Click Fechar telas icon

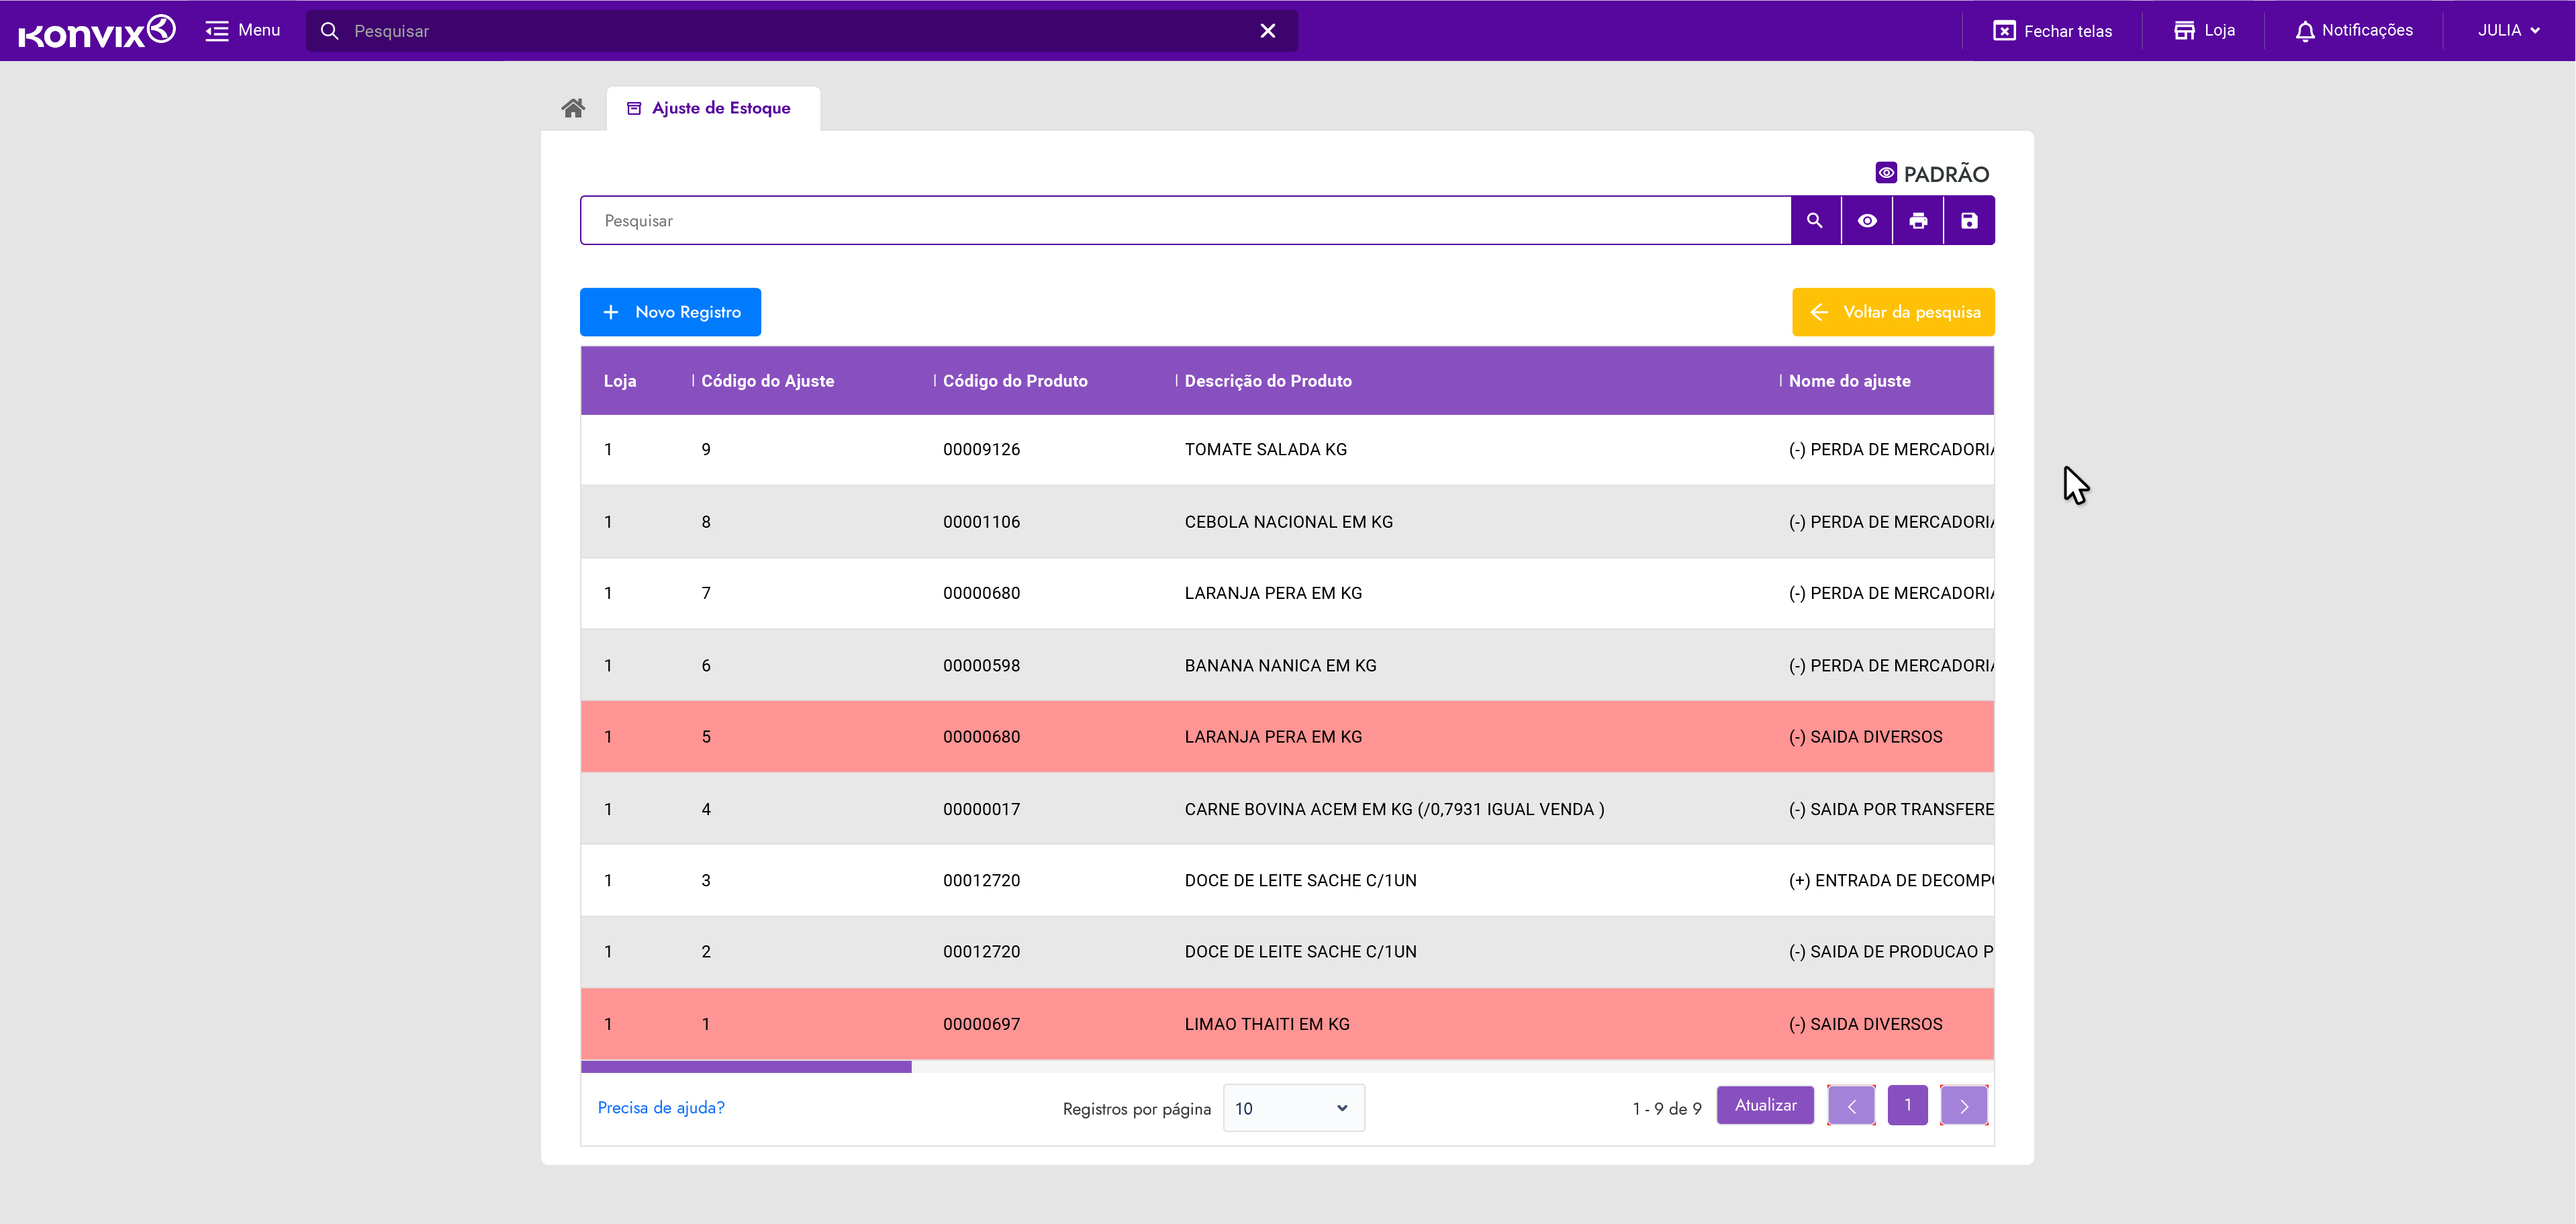(2003, 31)
